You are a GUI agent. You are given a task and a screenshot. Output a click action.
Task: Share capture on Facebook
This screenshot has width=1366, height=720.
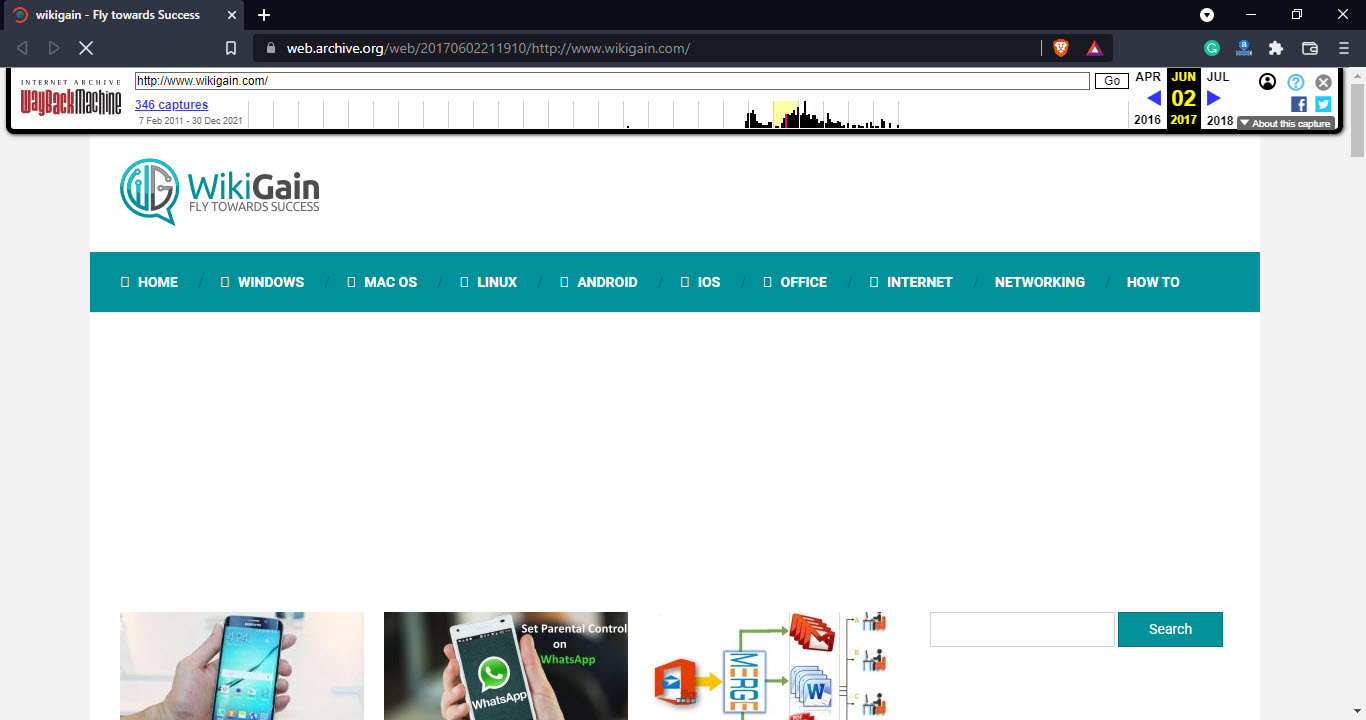[x=1299, y=104]
